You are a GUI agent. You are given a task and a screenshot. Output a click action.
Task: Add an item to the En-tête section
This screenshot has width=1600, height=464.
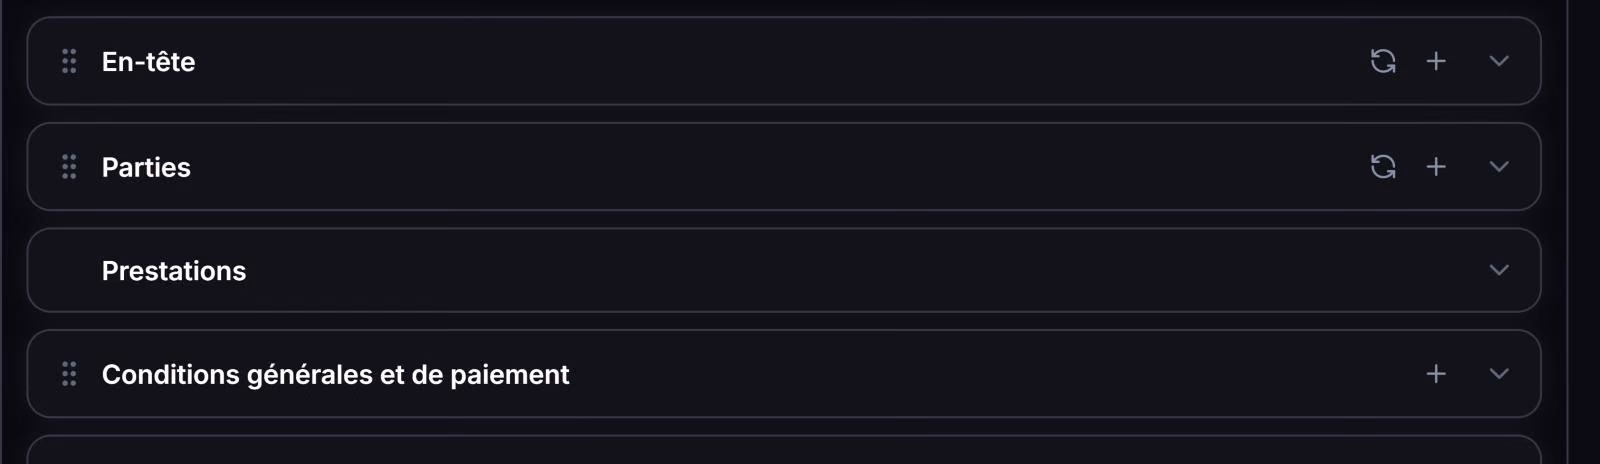pyautogui.click(x=1436, y=61)
